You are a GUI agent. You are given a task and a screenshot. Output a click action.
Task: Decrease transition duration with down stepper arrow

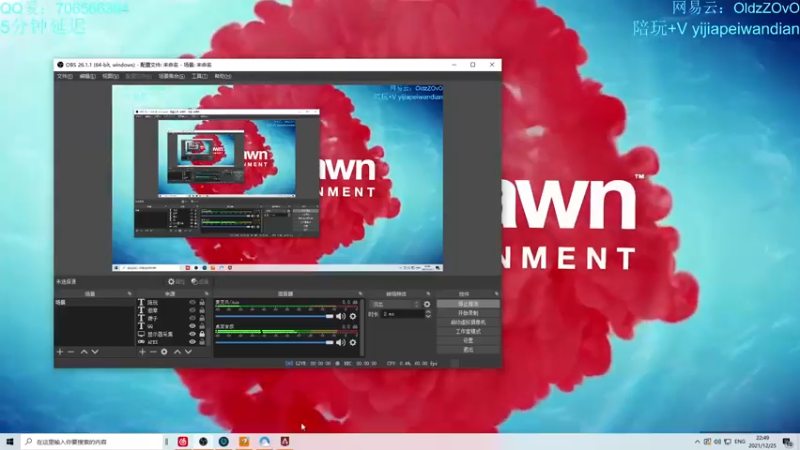(x=428, y=317)
